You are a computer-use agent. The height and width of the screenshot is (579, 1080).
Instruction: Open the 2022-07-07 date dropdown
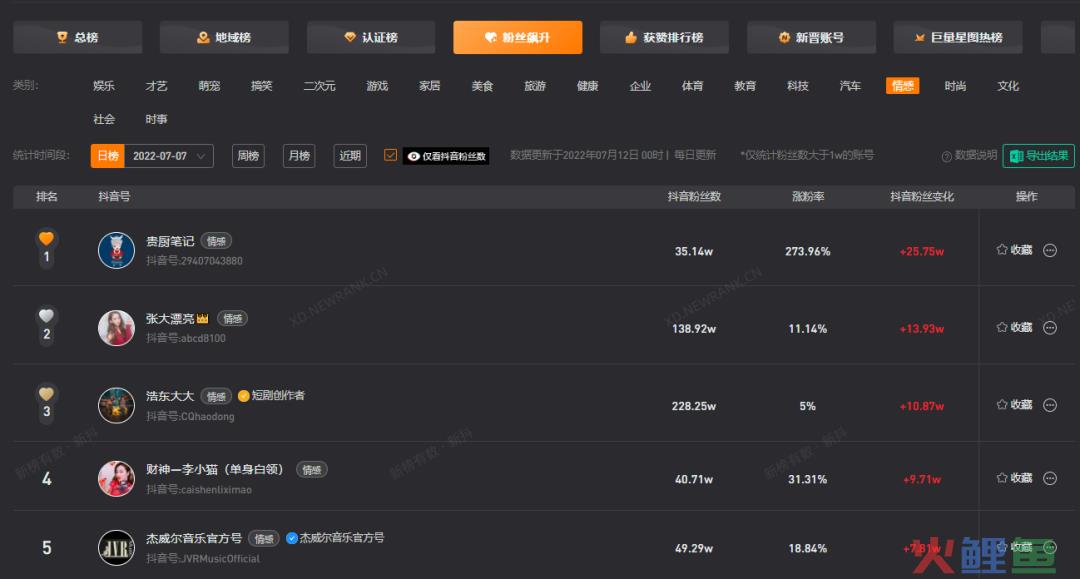pyautogui.click(x=169, y=156)
